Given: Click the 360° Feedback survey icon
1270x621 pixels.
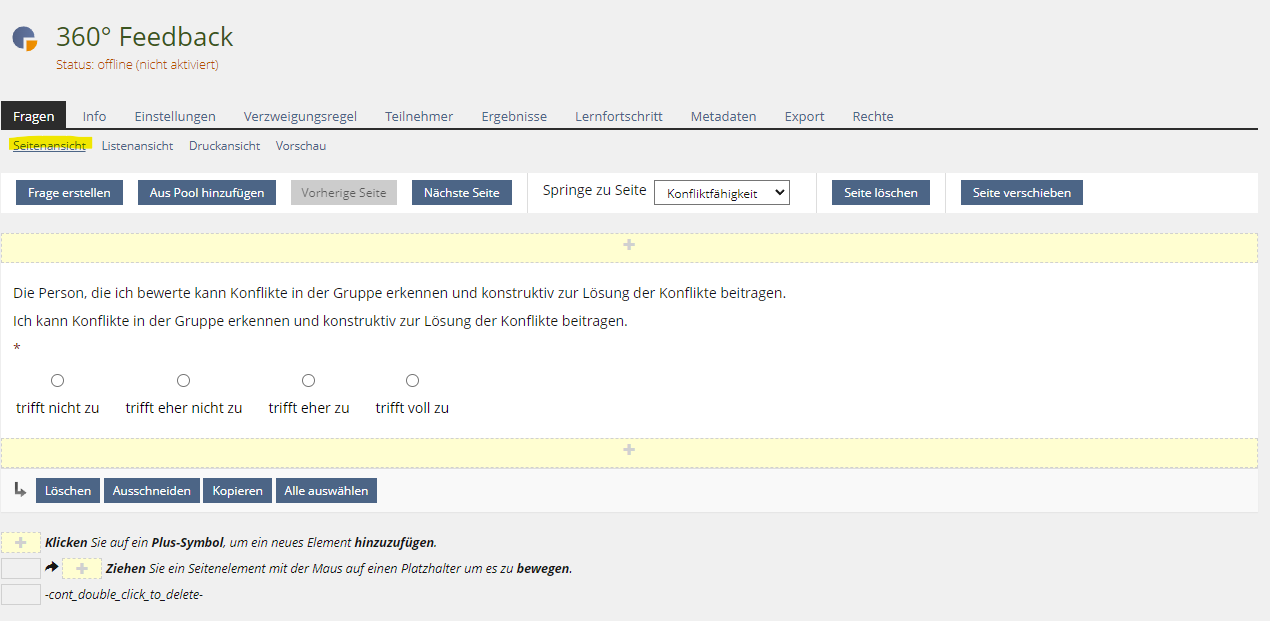Looking at the screenshot, I should (25, 38).
